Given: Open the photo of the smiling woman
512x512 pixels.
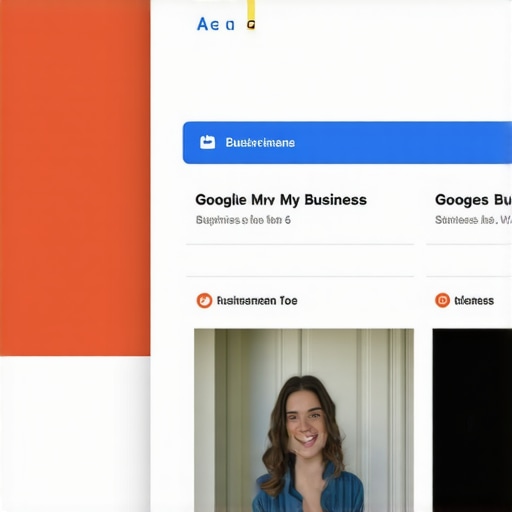Looking at the screenshot, I should 304,420.
